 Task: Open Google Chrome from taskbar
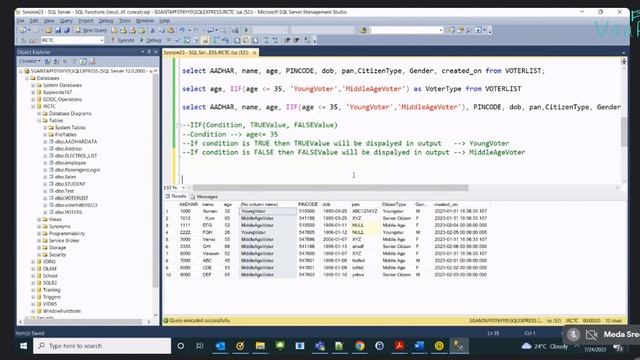[360, 346]
